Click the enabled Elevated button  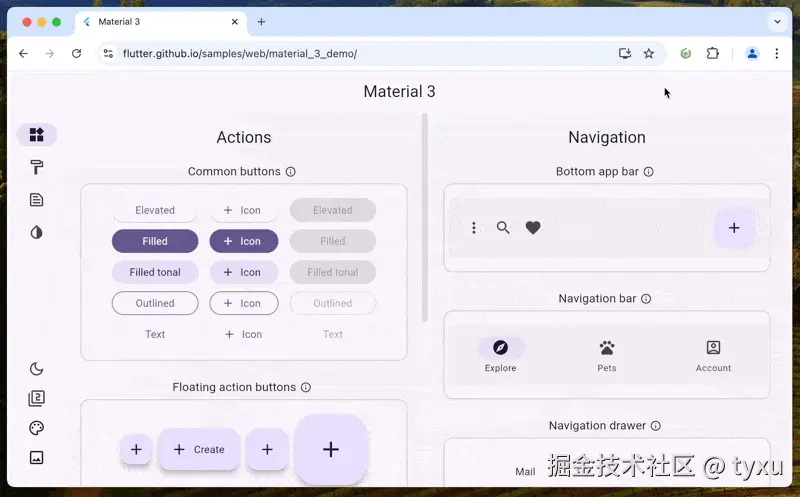pos(155,210)
